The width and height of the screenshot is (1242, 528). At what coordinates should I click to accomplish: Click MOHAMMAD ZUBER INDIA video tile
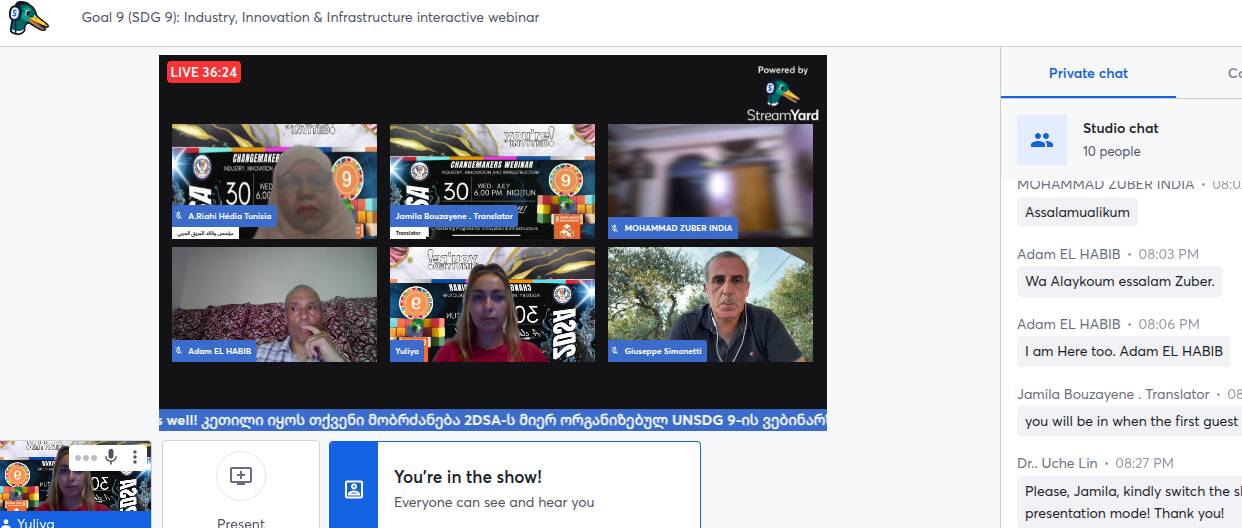[710, 181]
